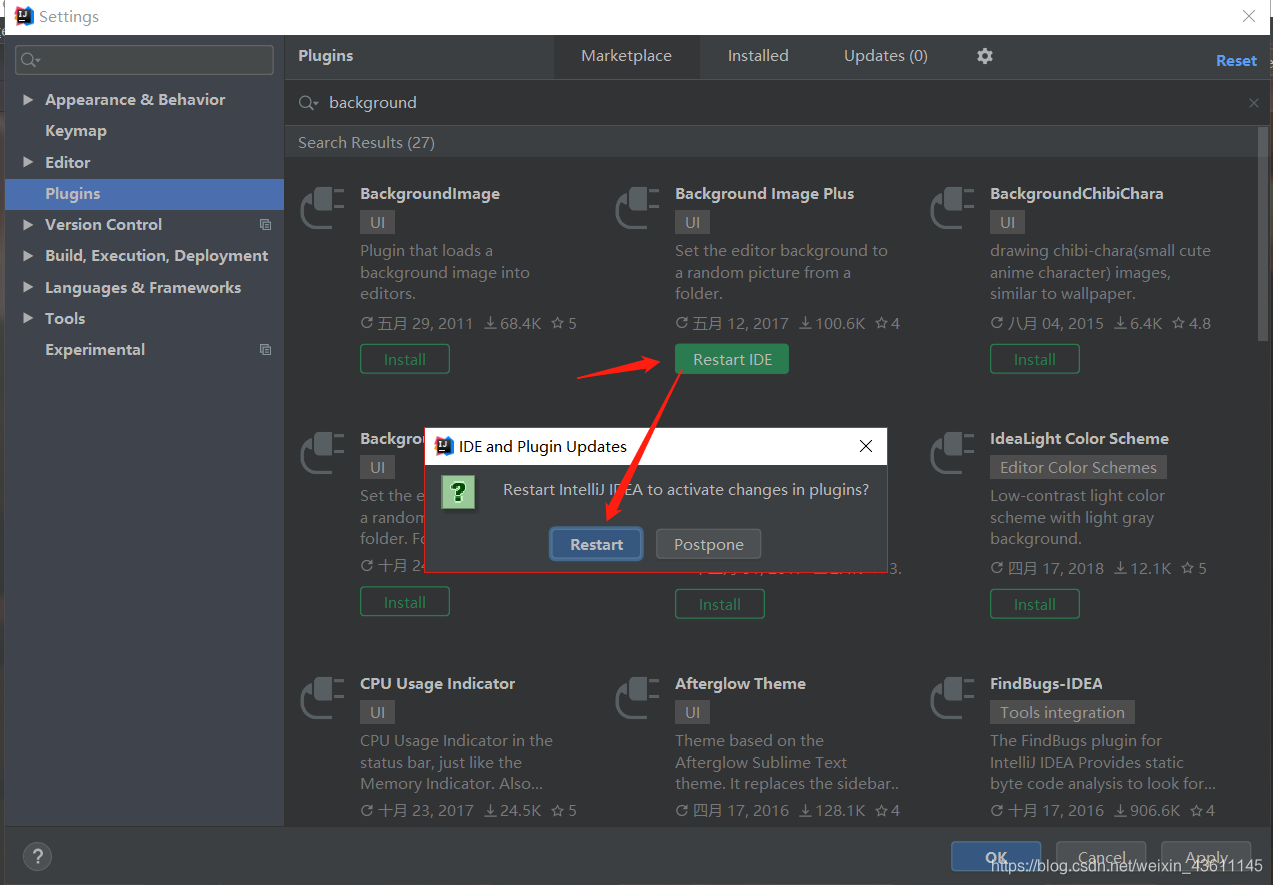This screenshot has width=1273, height=885.
Task: Click the CPU Usage Indicator plugin icon
Action: (x=323, y=698)
